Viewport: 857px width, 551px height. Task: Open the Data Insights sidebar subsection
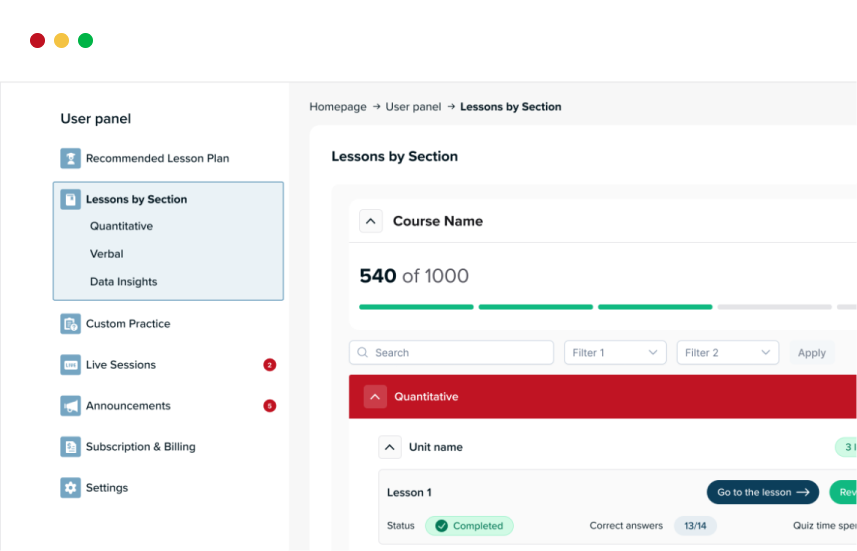point(124,282)
